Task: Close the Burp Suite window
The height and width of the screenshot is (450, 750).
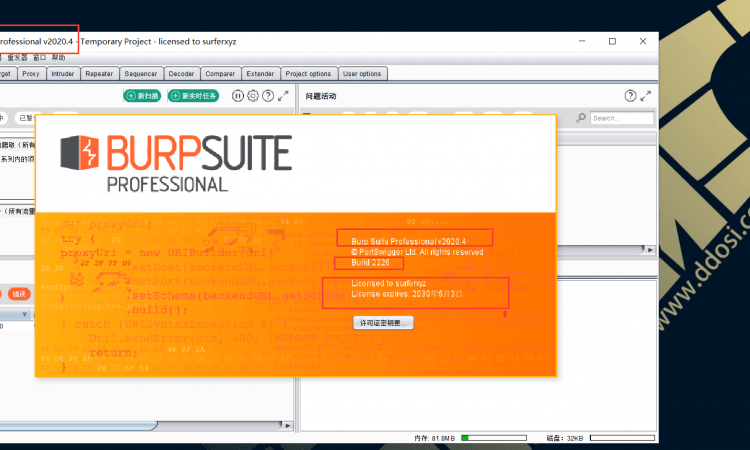Action: (x=643, y=42)
